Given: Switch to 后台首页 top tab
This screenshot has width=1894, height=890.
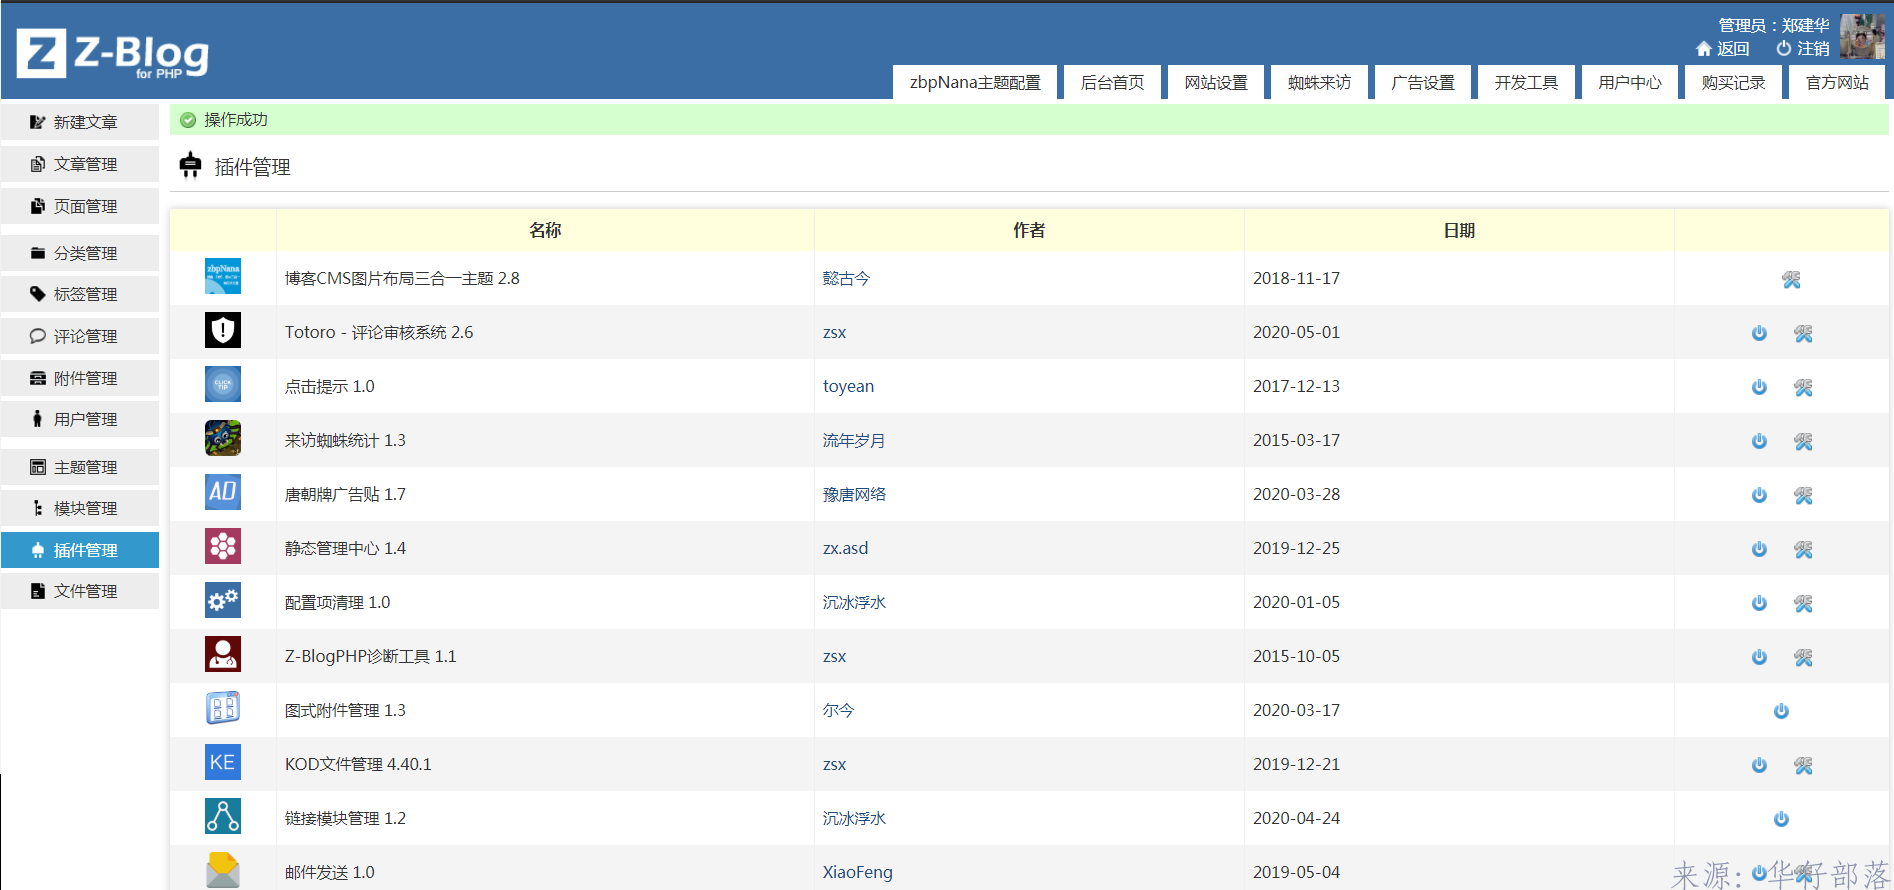Looking at the screenshot, I should tap(1112, 82).
